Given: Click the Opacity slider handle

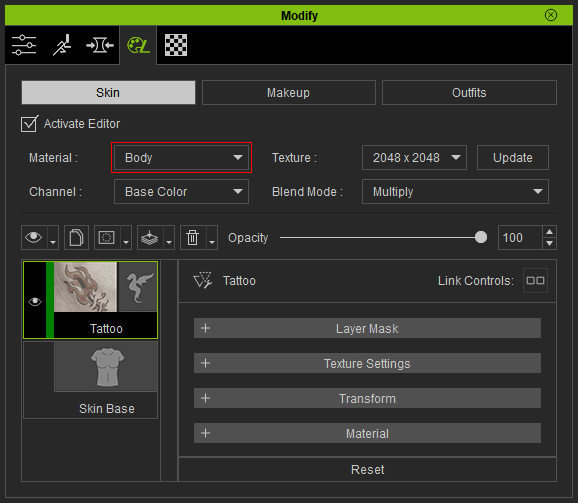Looking at the screenshot, I should click(x=481, y=237).
